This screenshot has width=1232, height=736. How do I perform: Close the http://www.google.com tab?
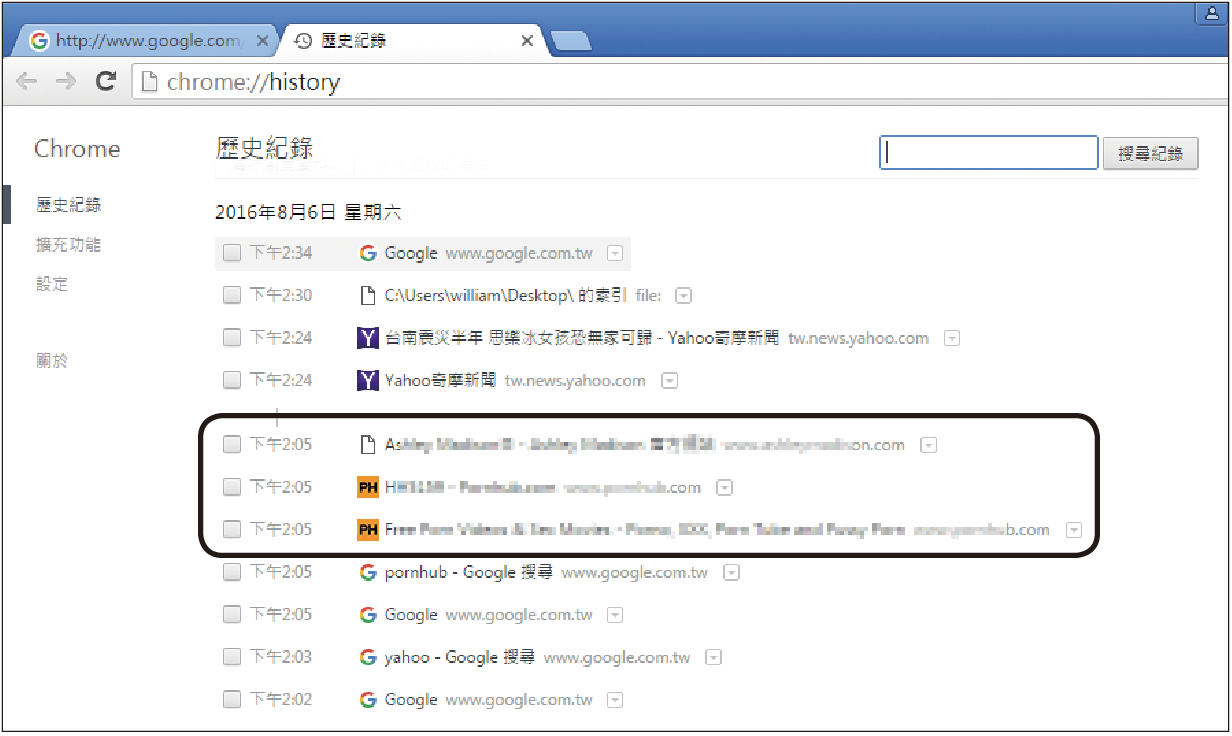pyautogui.click(x=262, y=41)
